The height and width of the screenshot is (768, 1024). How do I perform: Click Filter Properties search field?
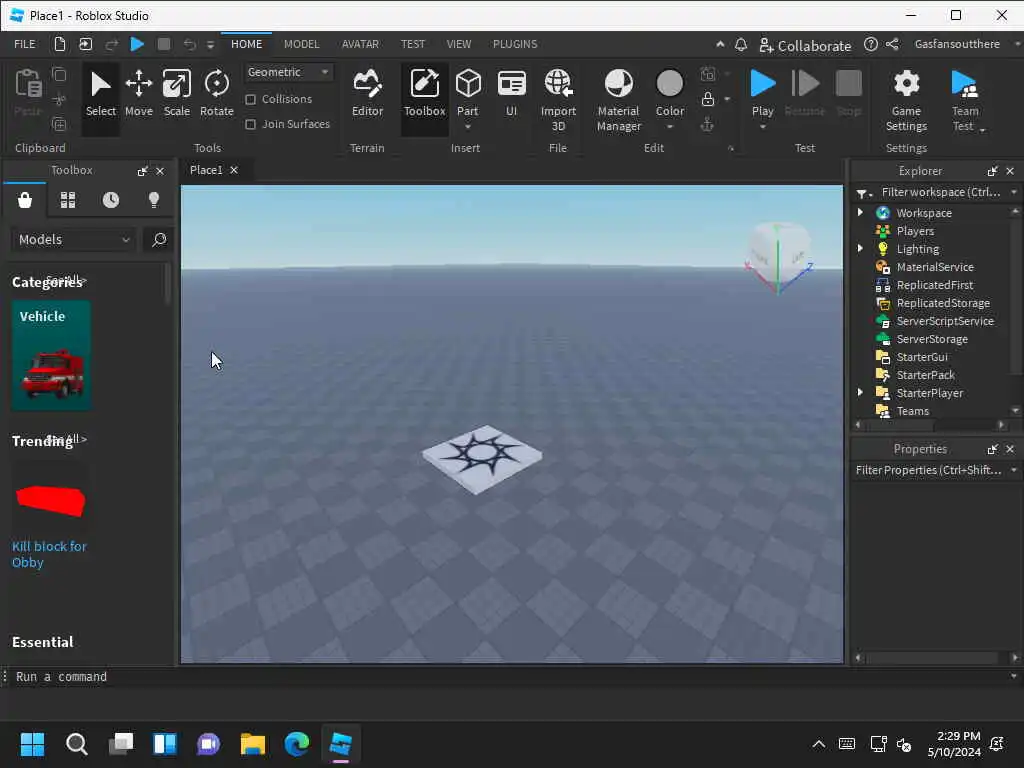point(929,470)
